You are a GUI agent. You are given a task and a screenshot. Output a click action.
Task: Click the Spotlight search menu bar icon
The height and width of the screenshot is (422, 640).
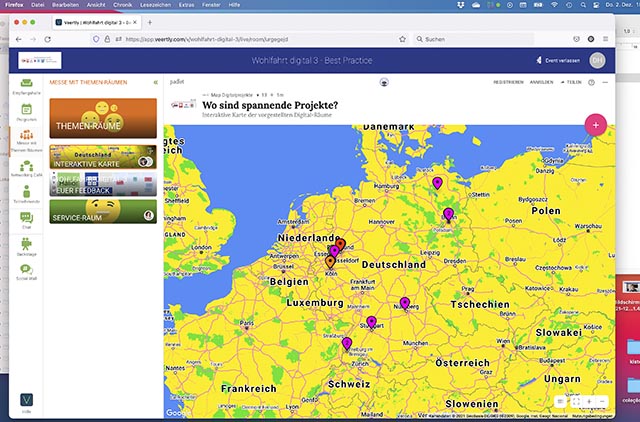583,5
